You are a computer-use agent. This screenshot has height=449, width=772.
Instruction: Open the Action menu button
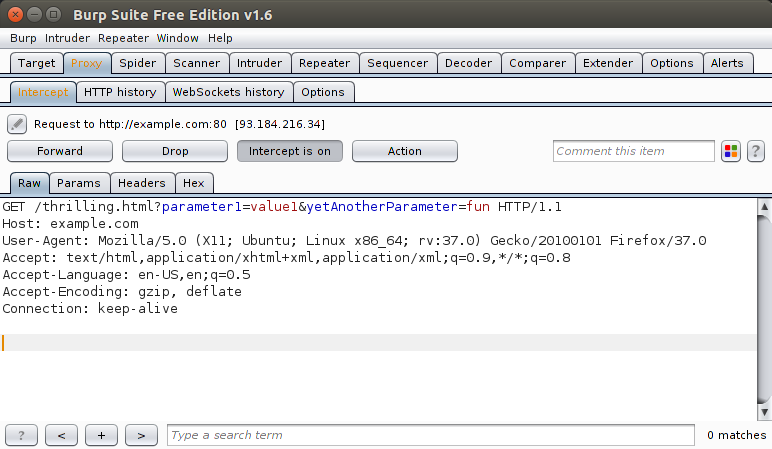(x=405, y=151)
